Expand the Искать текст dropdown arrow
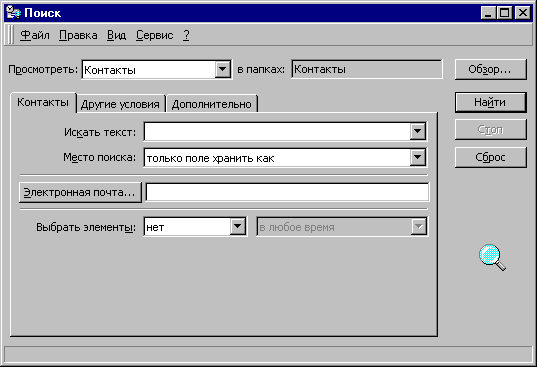The height and width of the screenshot is (367, 537). (418, 131)
